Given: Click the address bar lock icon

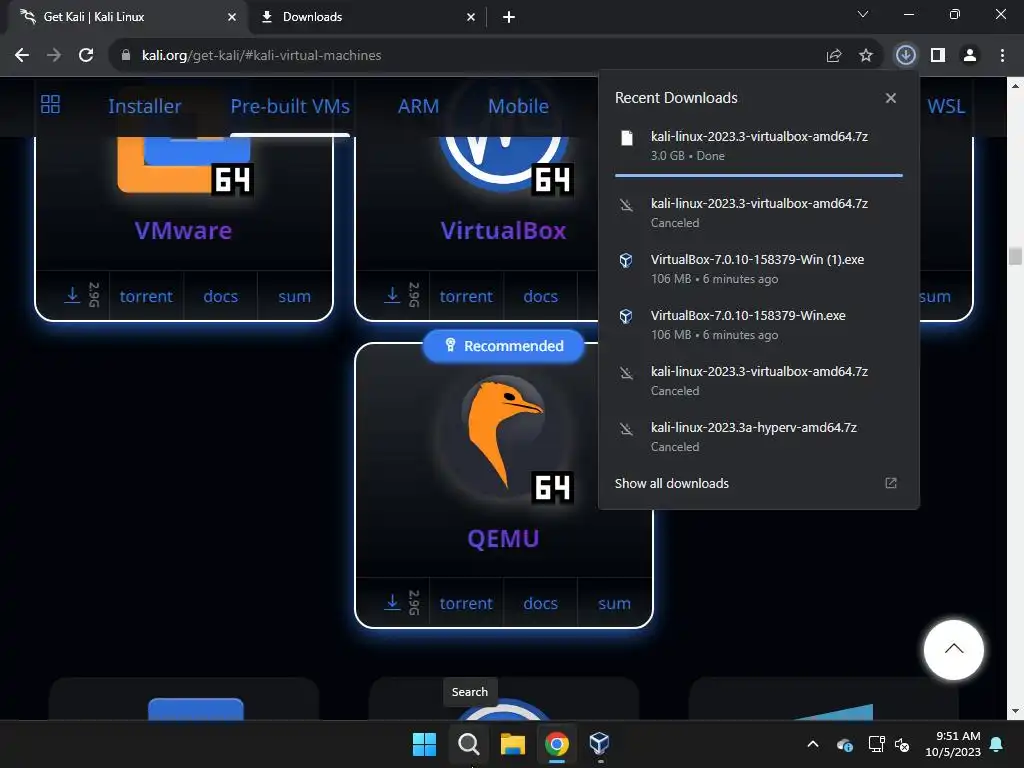Looking at the screenshot, I should [126, 56].
